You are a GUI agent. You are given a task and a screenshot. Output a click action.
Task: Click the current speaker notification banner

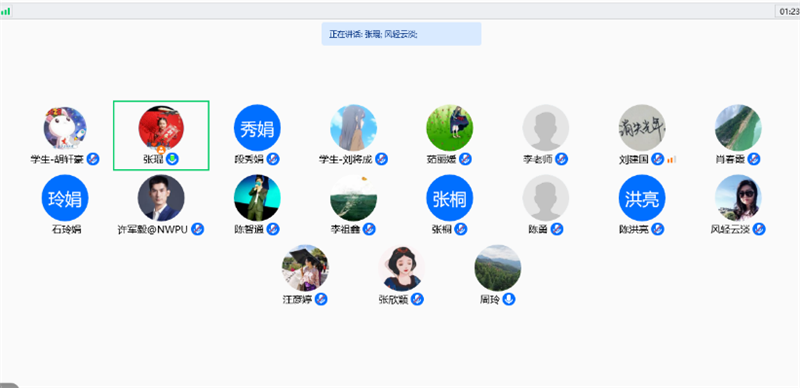pyautogui.click(x=401, y=34)
